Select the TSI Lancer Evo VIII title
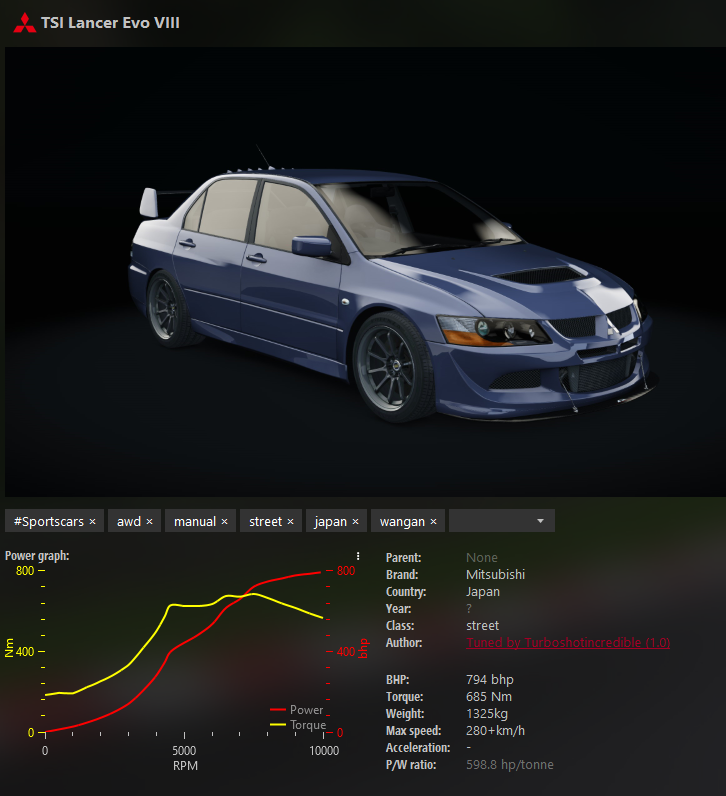The height and width of the screenshot is (796, 726). pos(110,23)
